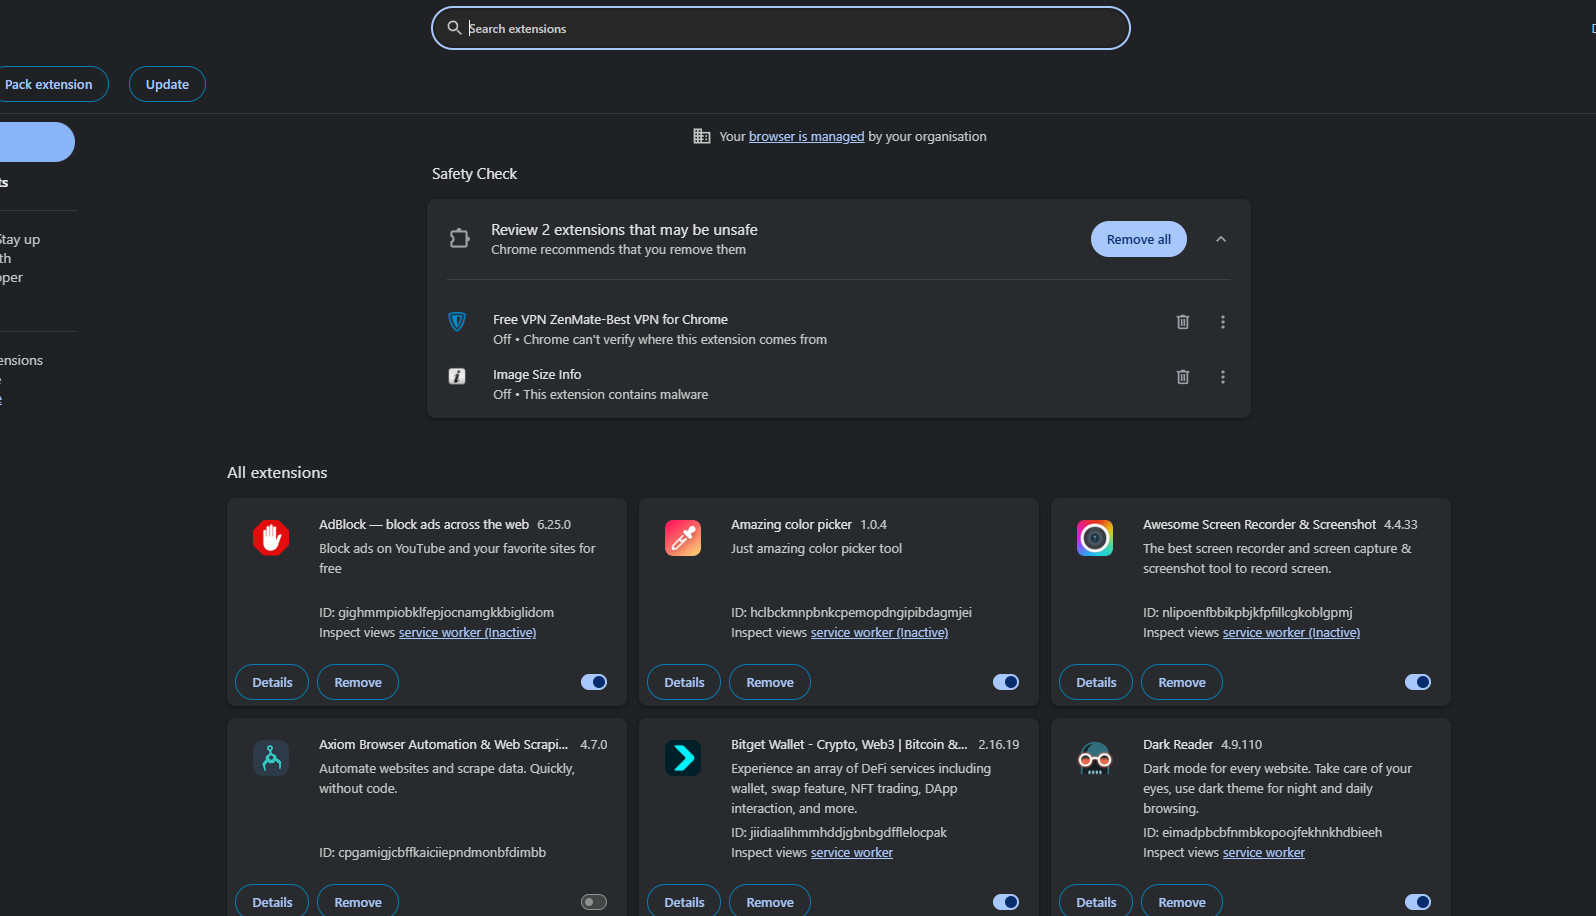The image size is (1596, 916).
Task: Click the Safety Check puzzle piece icon
Action: [459, 238]
